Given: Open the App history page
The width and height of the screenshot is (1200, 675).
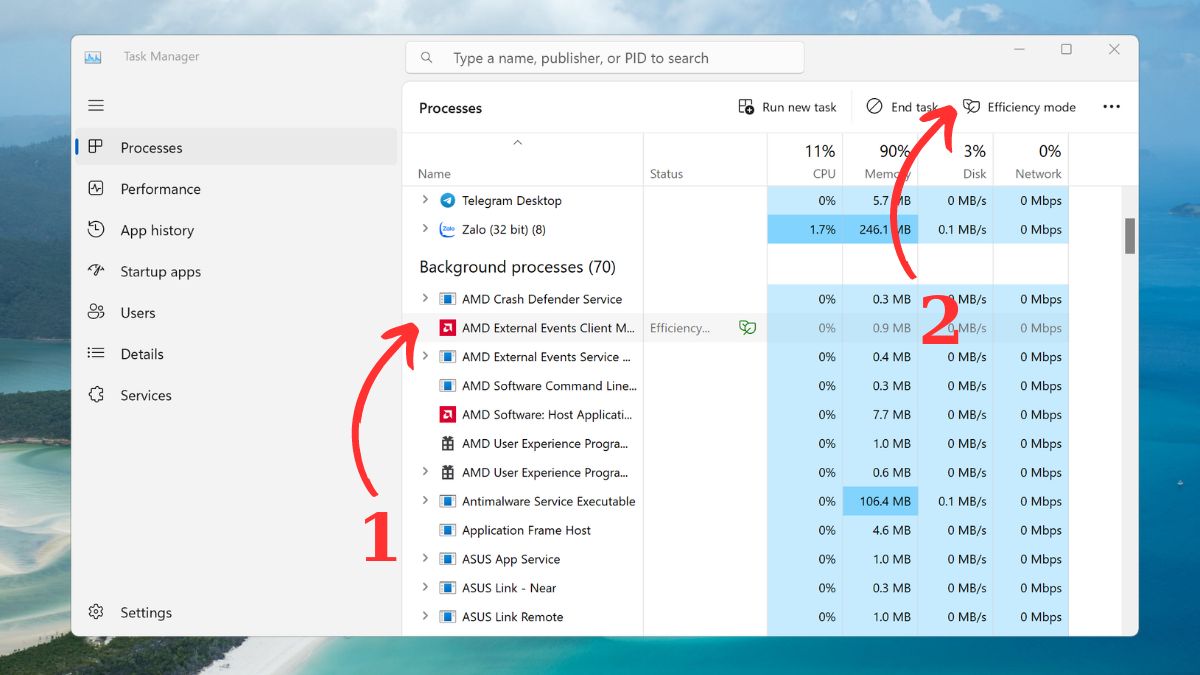Looking at the screenshot, I should click(x=236, y=230).
